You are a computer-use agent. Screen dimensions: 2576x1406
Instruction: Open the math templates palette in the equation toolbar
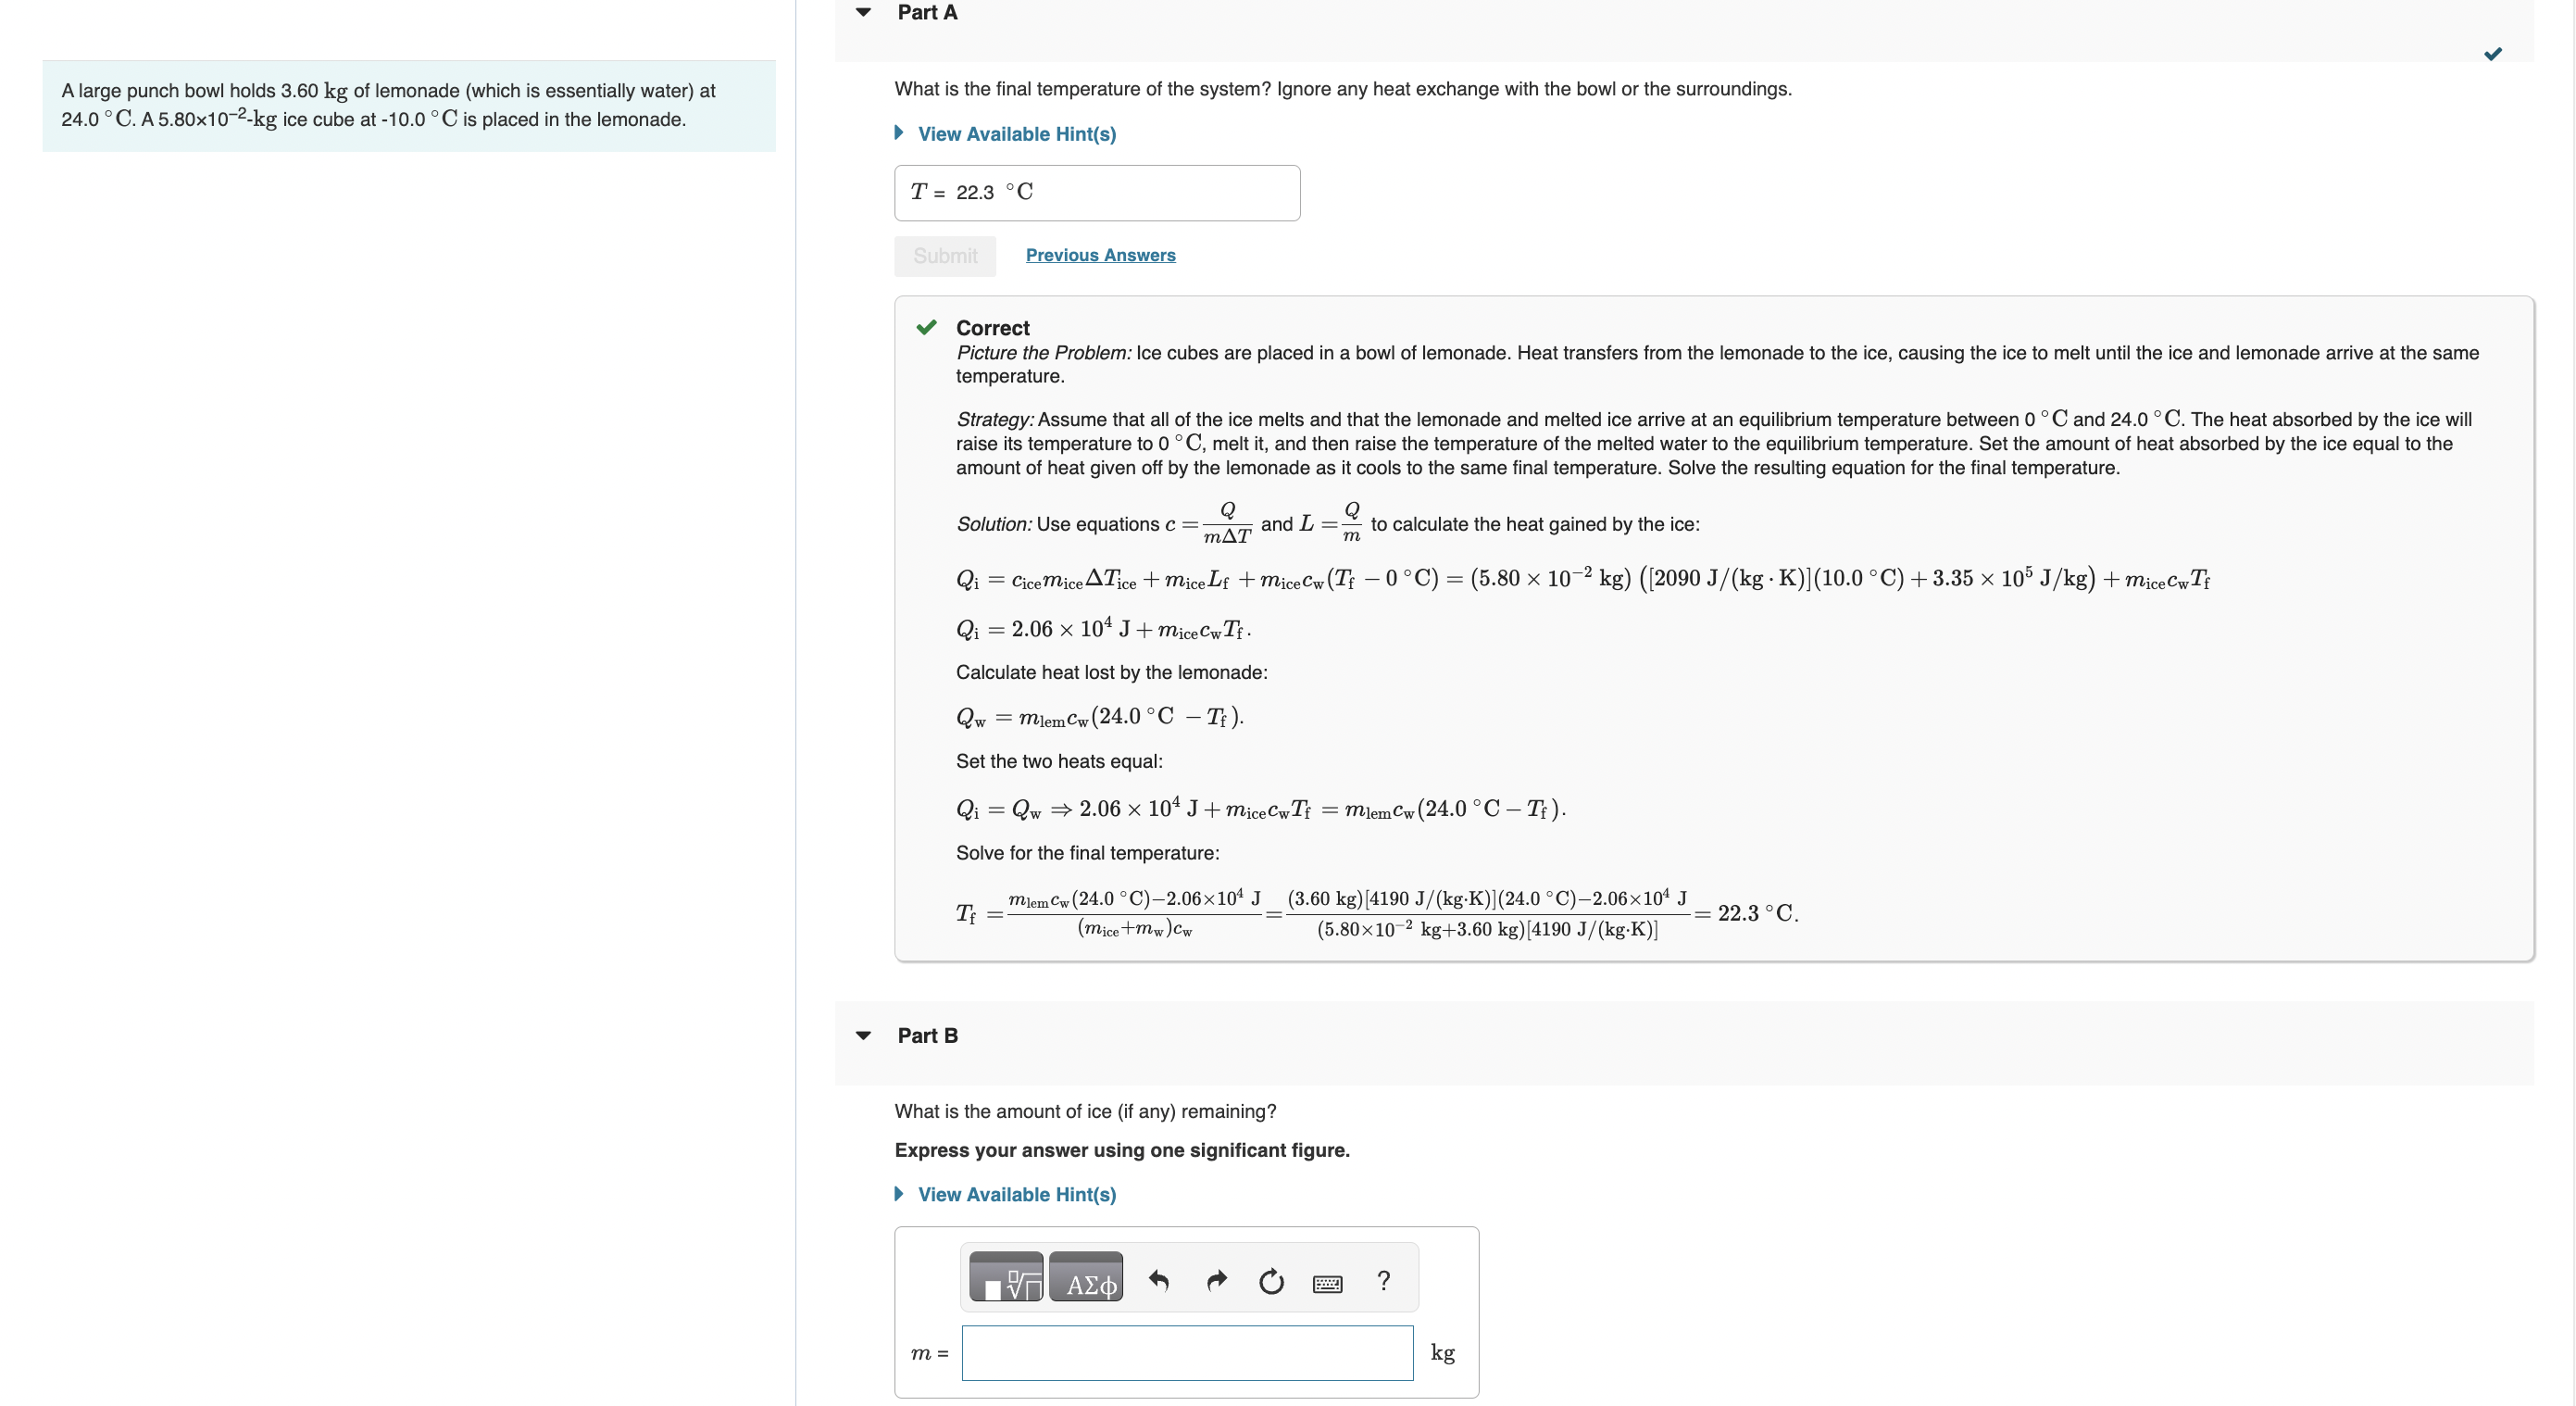tap(1005, 1277)
